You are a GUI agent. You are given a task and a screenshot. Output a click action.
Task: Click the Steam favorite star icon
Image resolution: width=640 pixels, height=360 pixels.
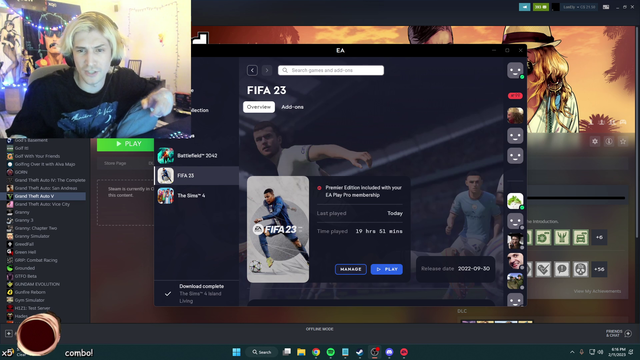(623, 141)
